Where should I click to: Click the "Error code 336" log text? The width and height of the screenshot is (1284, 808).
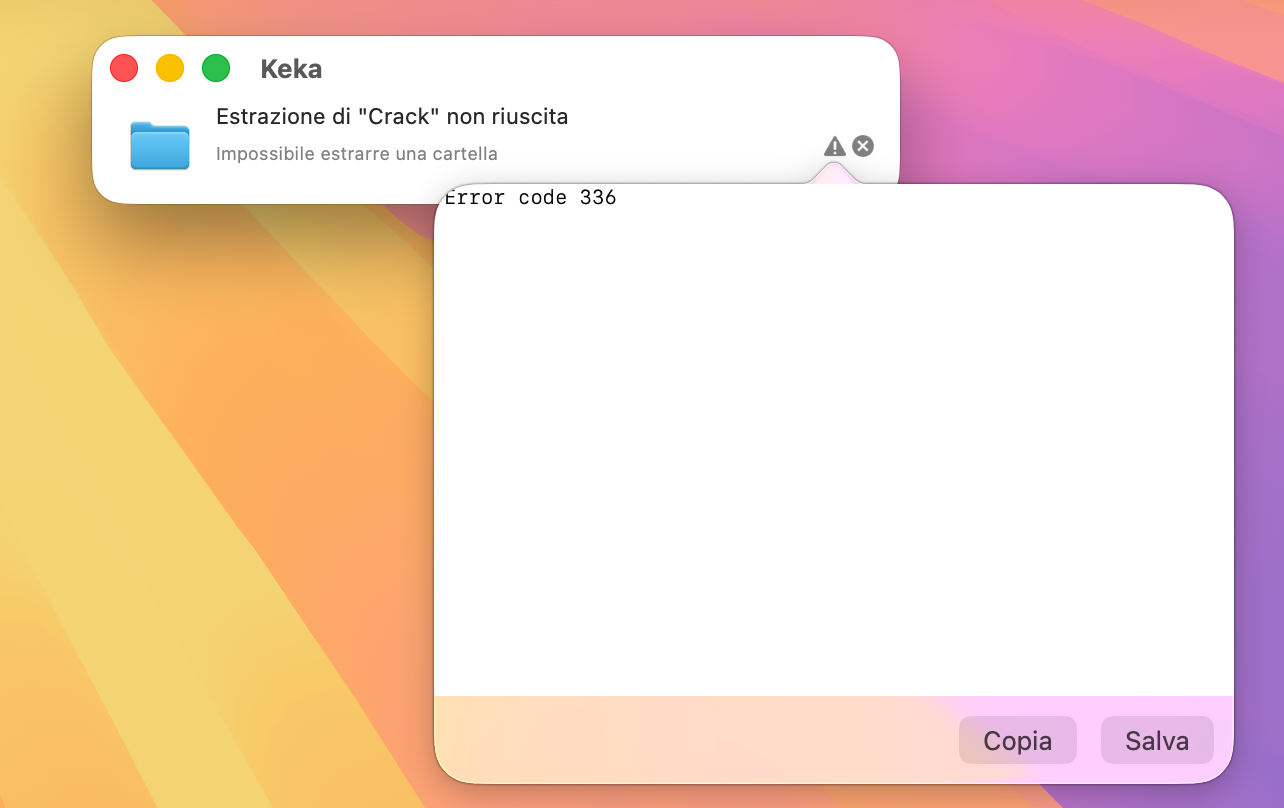(x=530, y=198)
